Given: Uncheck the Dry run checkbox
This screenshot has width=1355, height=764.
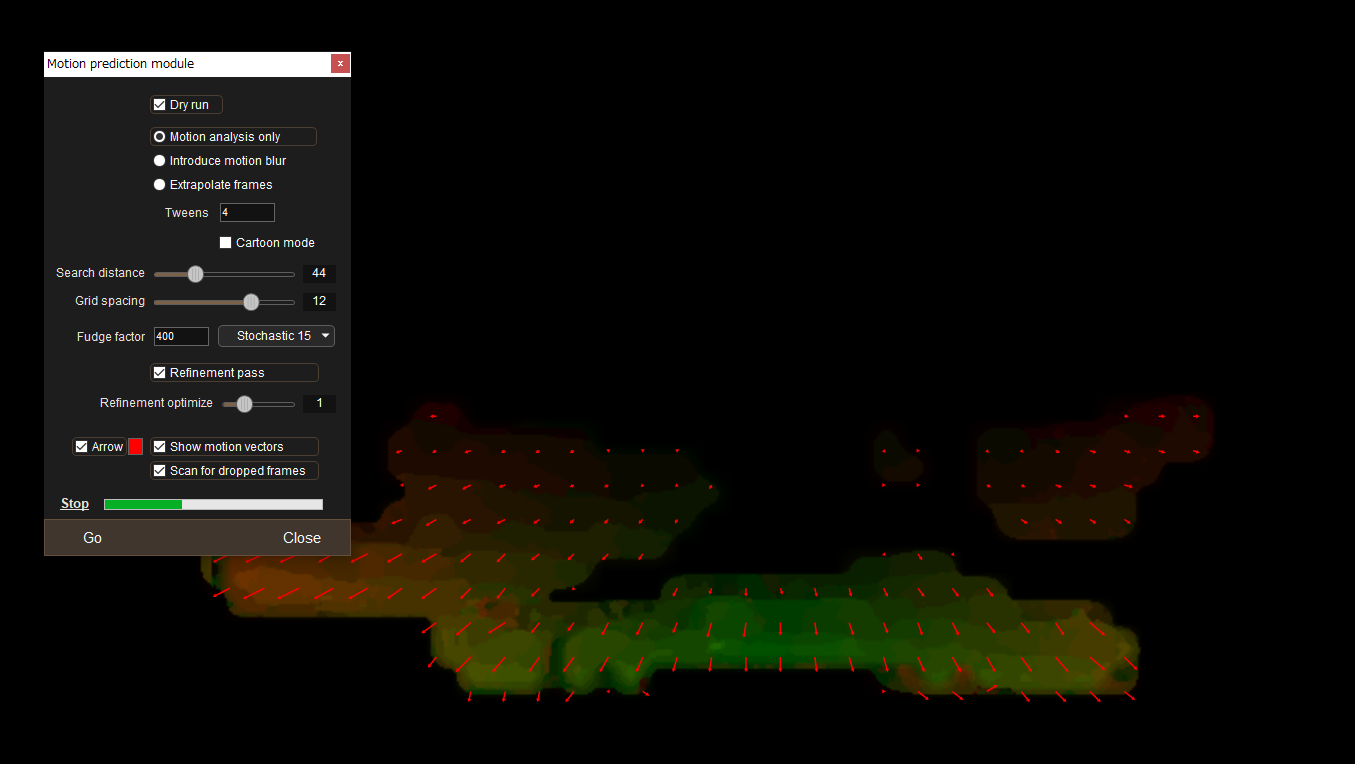Looking at the screenshot, I should pos(160,105).
